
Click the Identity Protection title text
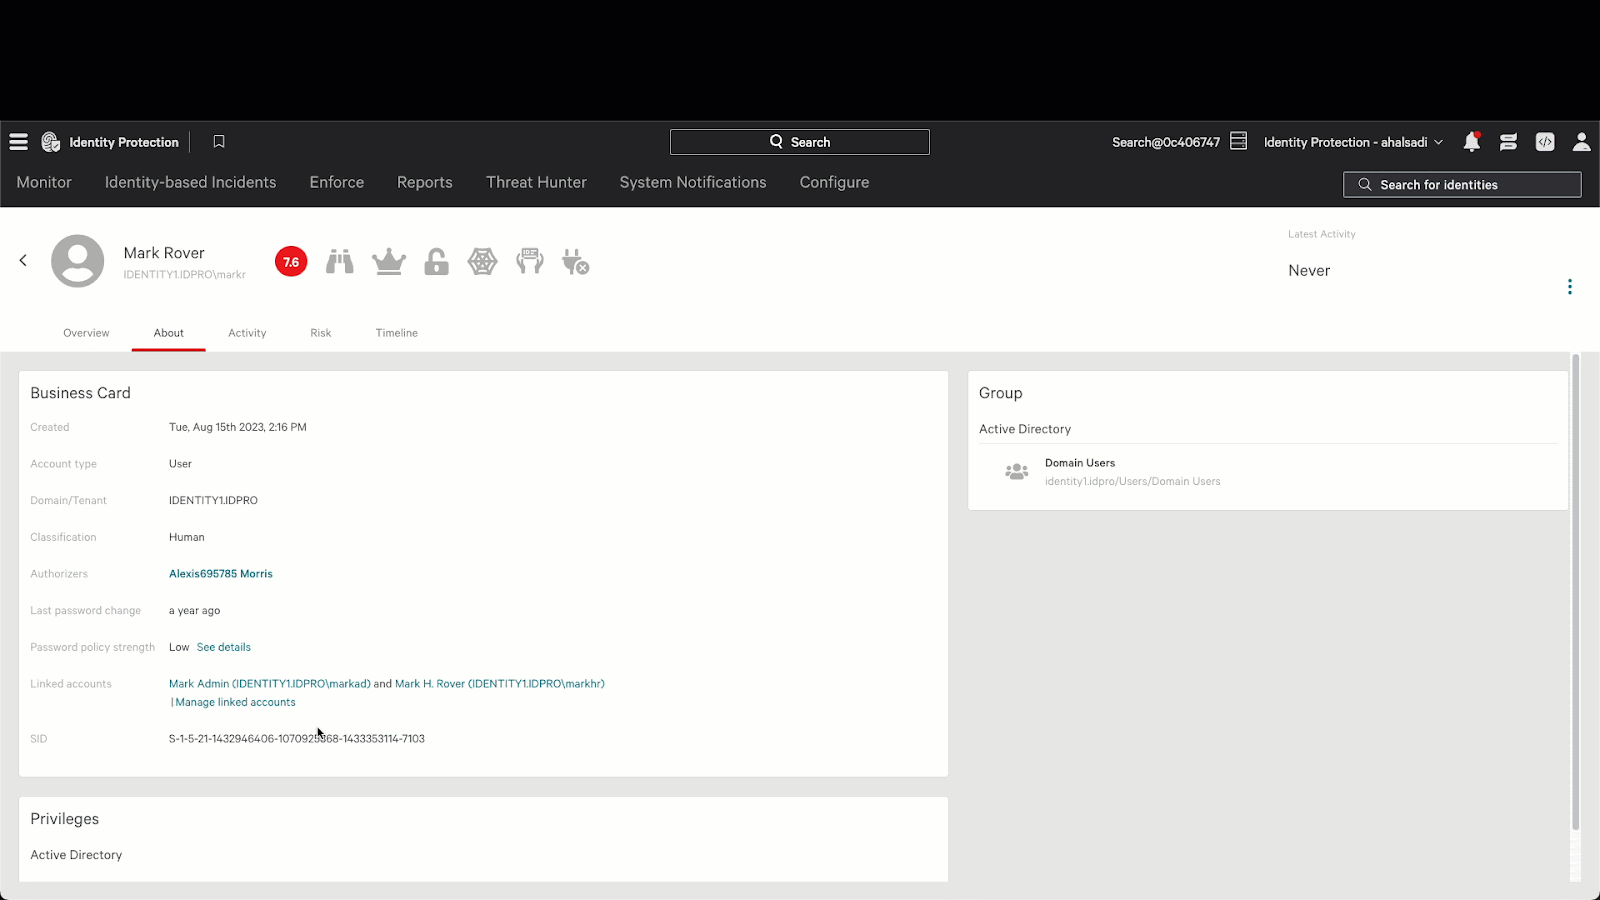(124, 142)
